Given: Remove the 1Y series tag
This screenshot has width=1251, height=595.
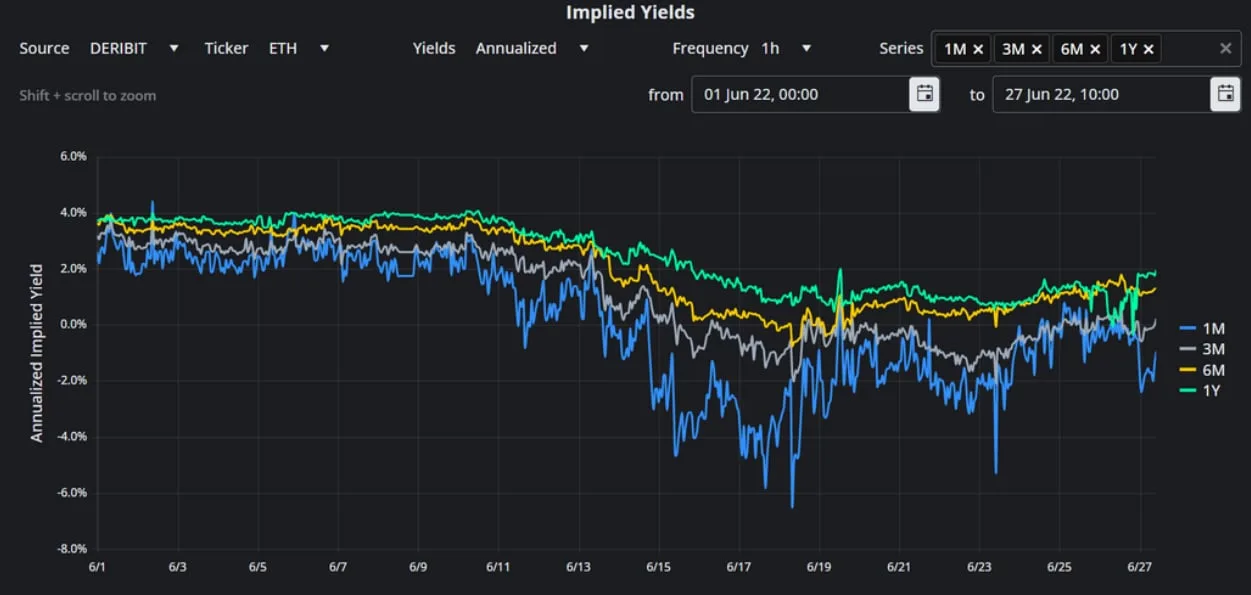Looking at the screenshot, I should (x=1148, y=48).
